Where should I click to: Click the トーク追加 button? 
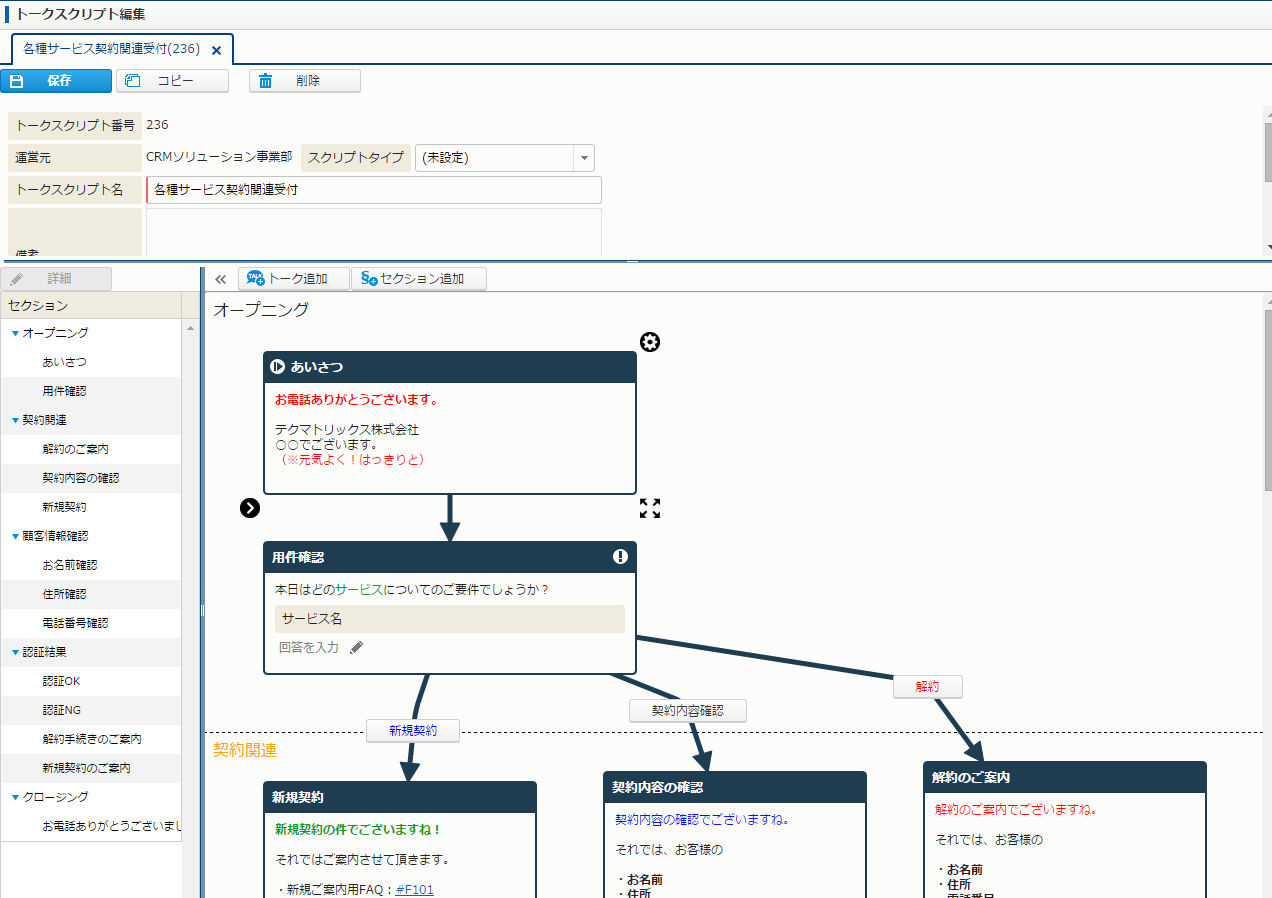point(294,279)
